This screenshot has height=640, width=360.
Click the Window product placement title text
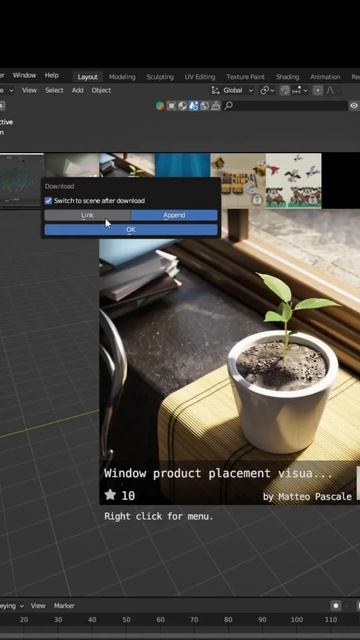[217, 473]
